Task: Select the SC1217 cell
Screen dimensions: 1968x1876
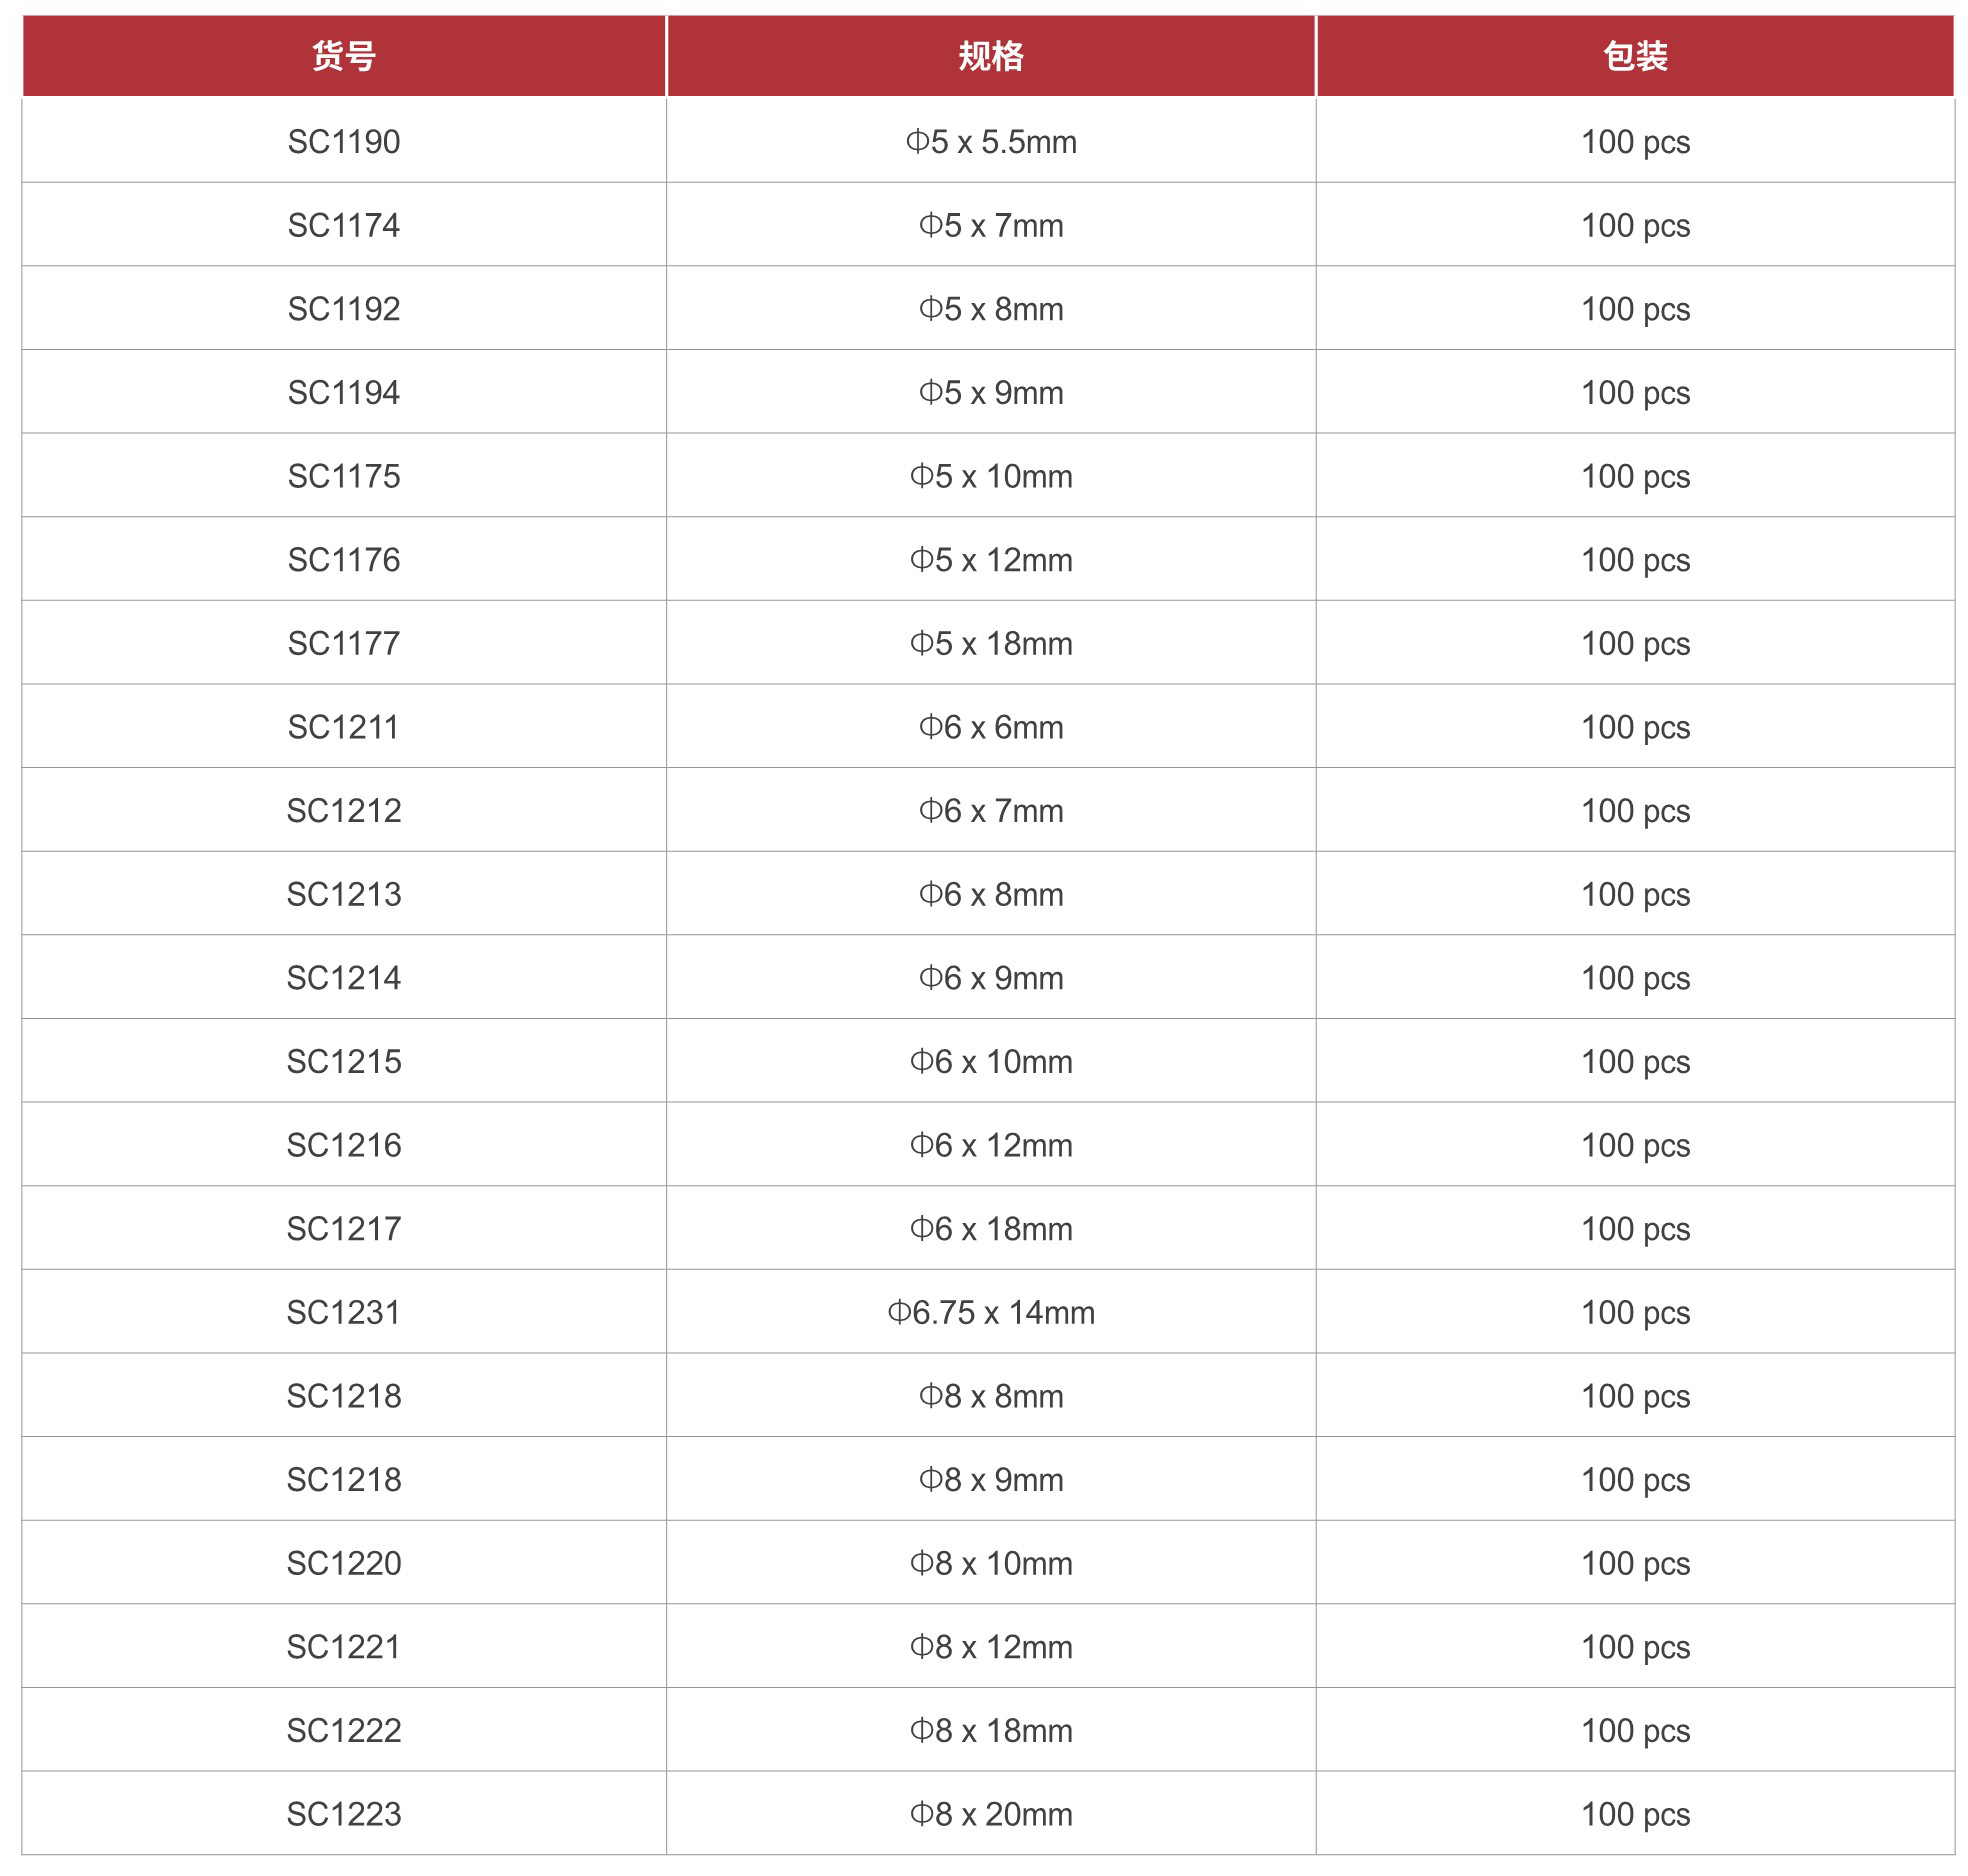Action: point(343,1229)
